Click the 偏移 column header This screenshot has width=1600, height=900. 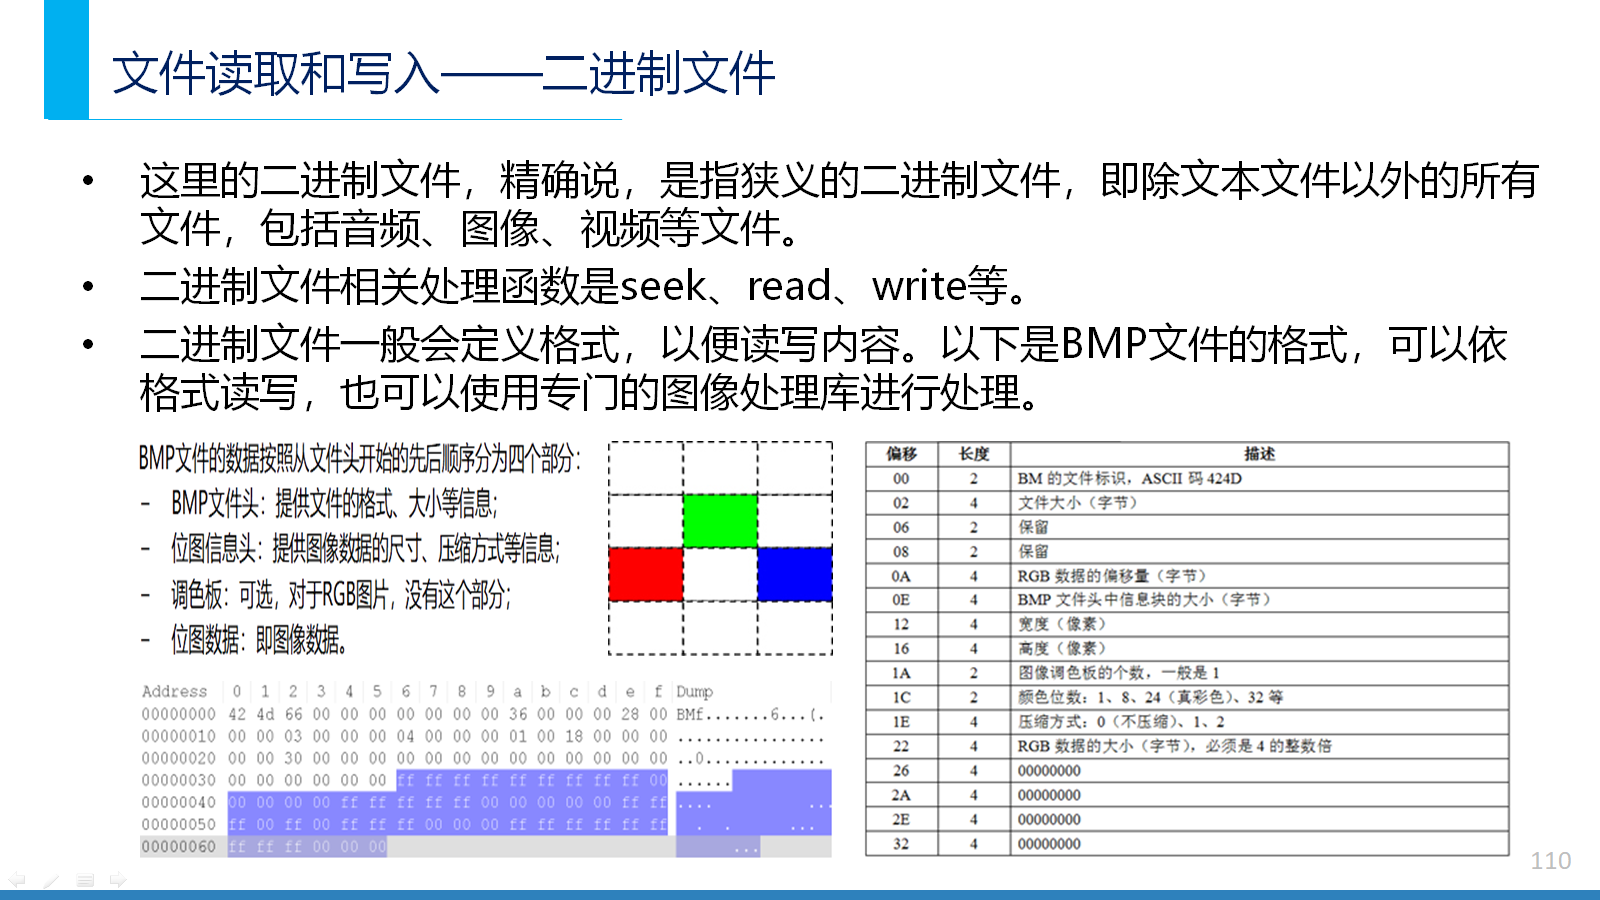902,454
